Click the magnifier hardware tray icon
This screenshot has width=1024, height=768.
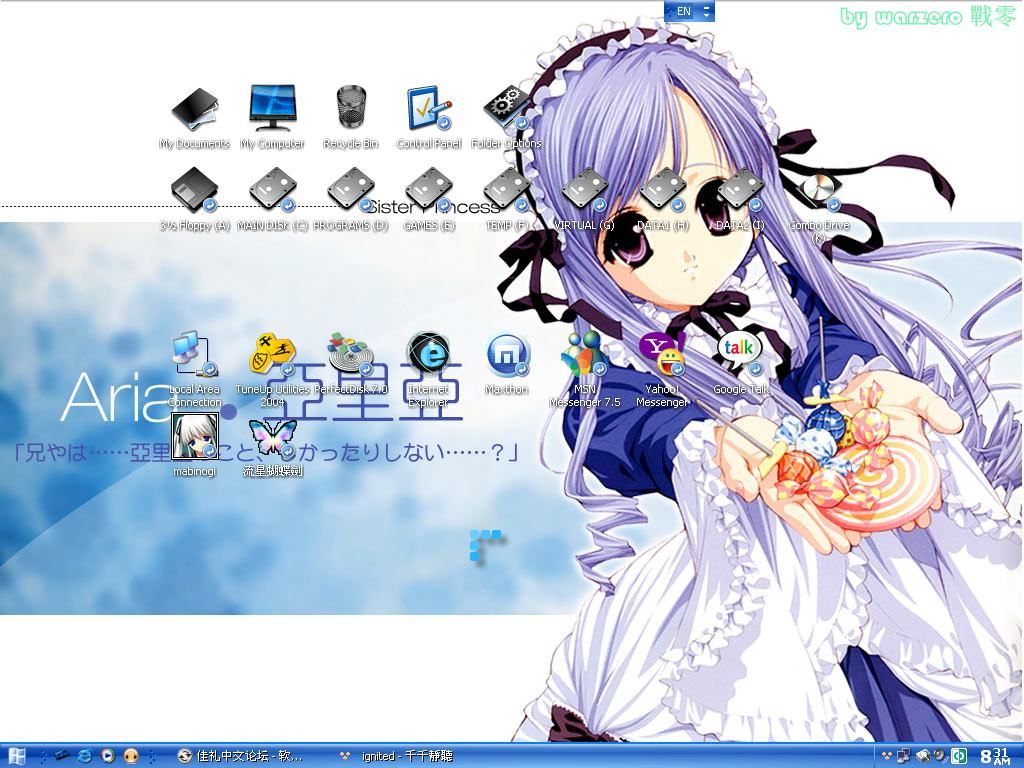pyautogui.click(x=923, y=756)
